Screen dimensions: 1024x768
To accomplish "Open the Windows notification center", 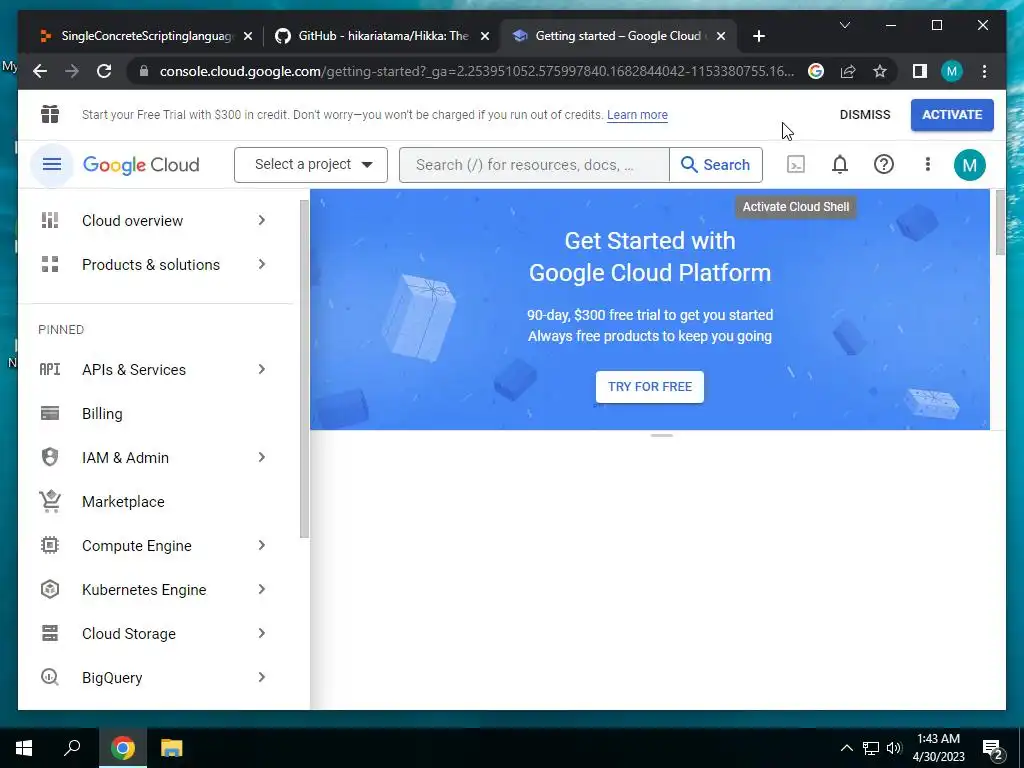I will (x=993, y=749).
